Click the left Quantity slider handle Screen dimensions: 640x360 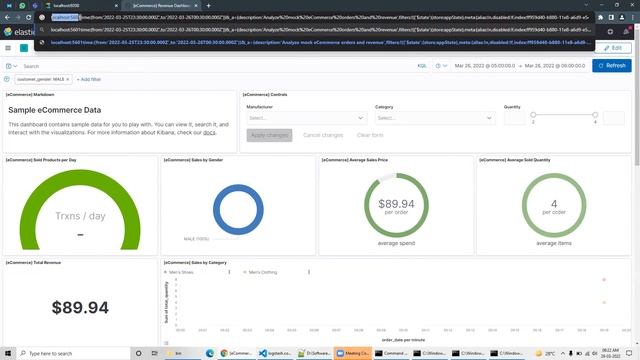533,115
